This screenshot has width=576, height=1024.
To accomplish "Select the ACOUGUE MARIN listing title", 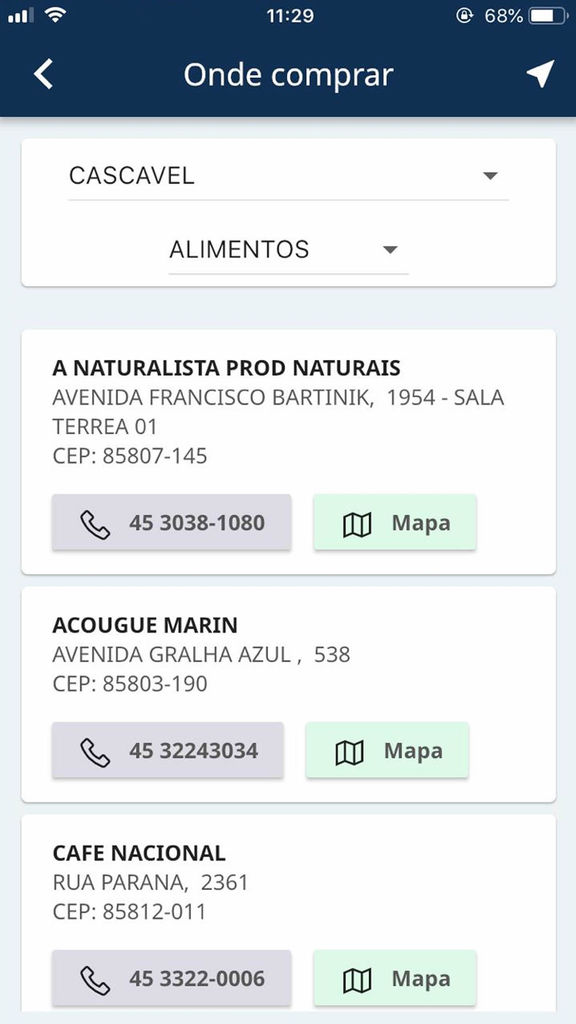I will pyautogui.click(x=145, y=625).
